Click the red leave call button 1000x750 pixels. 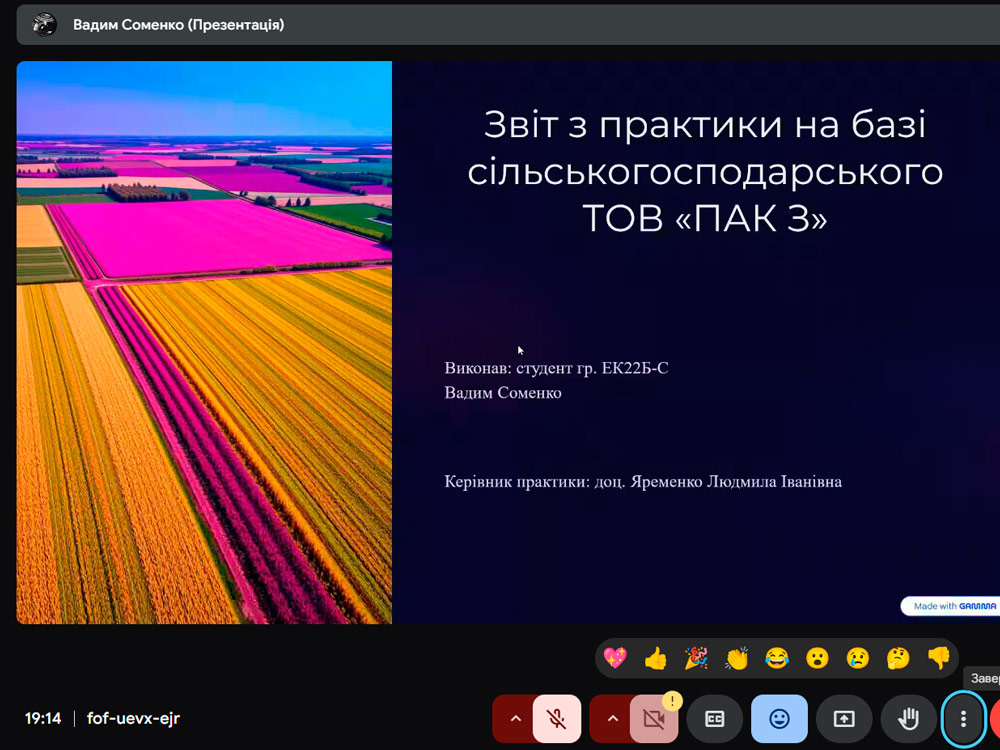tap(994, 719)
